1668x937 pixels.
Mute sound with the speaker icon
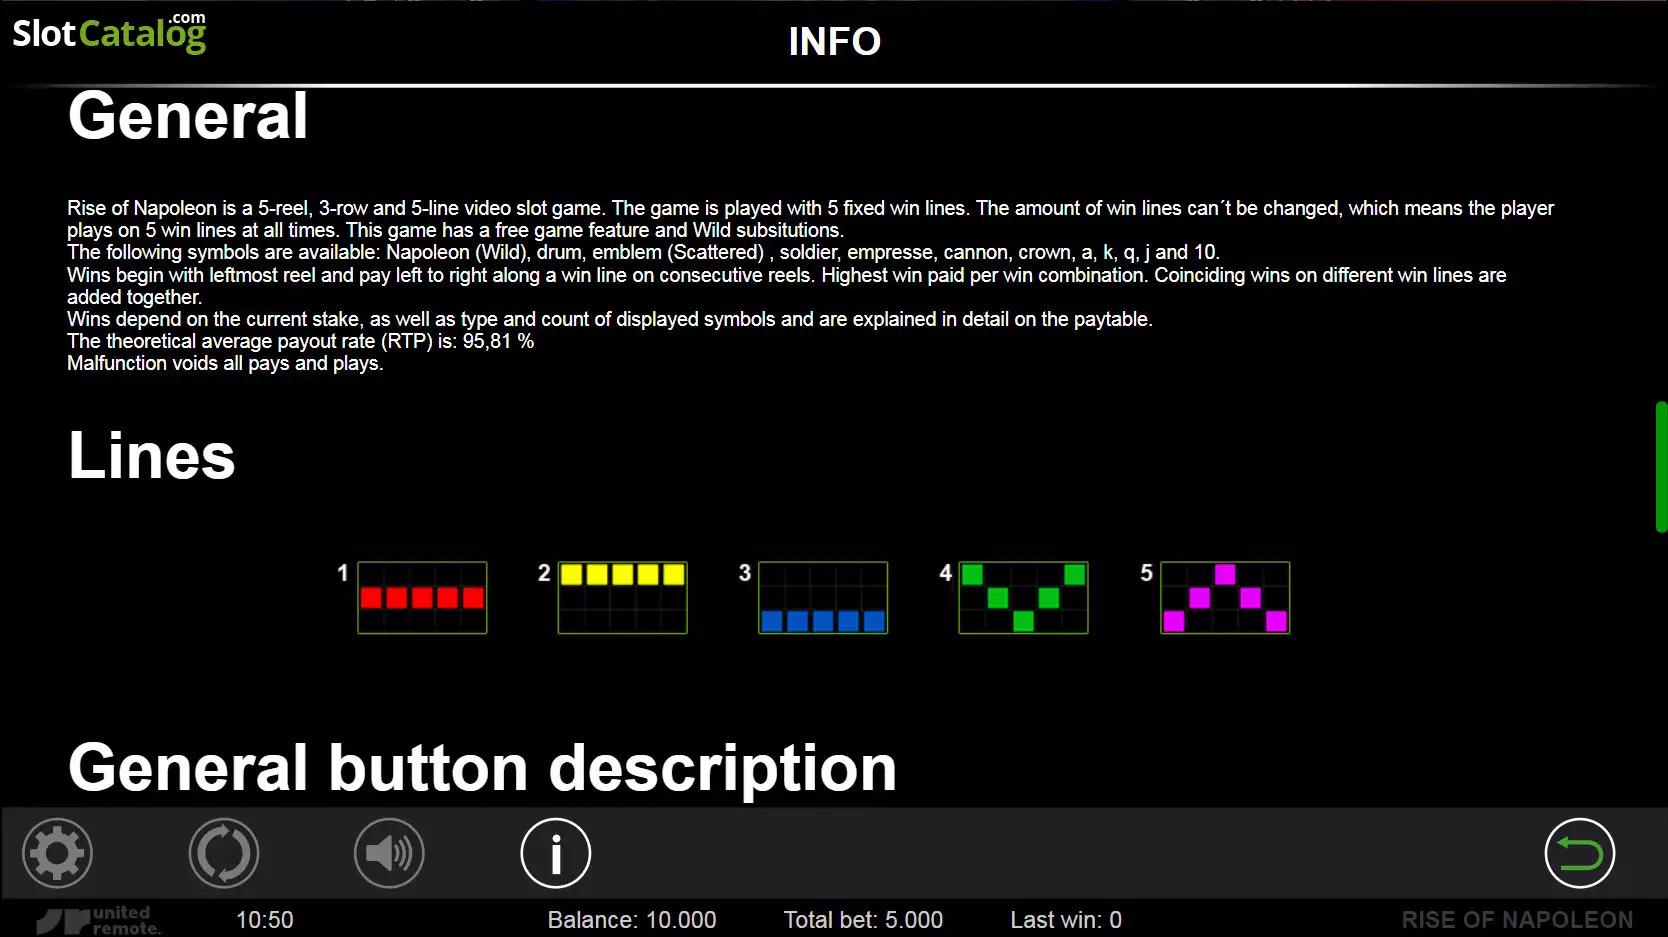tap(390, 853)
